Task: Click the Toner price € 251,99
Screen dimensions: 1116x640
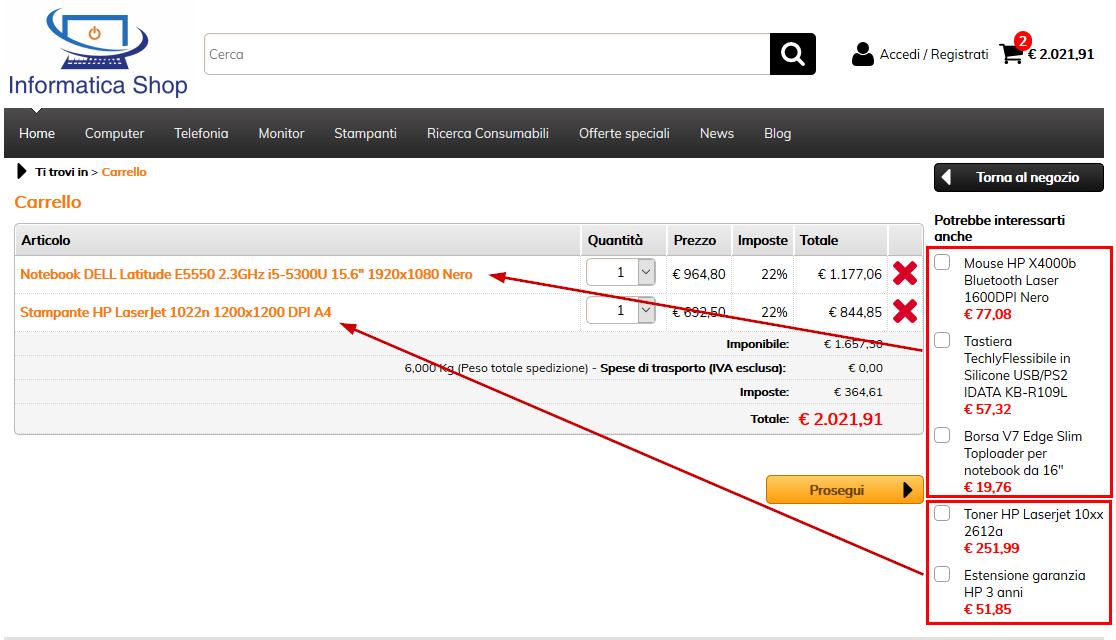Action: click(x=991, y=548)
